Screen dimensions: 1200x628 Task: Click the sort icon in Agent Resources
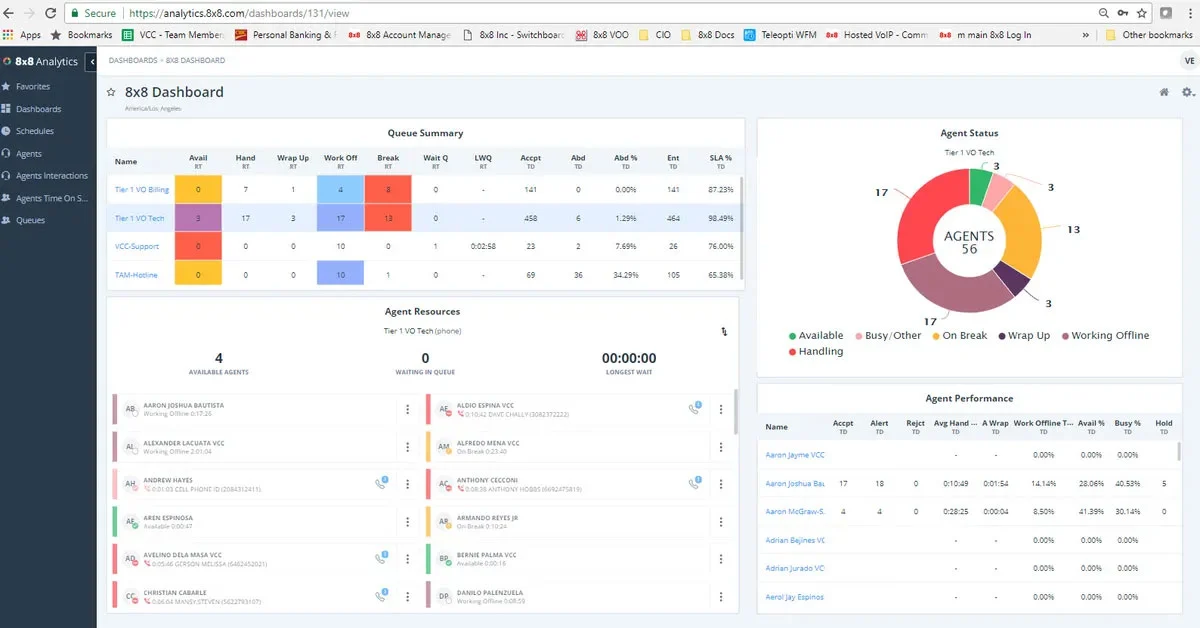[723, 332]
